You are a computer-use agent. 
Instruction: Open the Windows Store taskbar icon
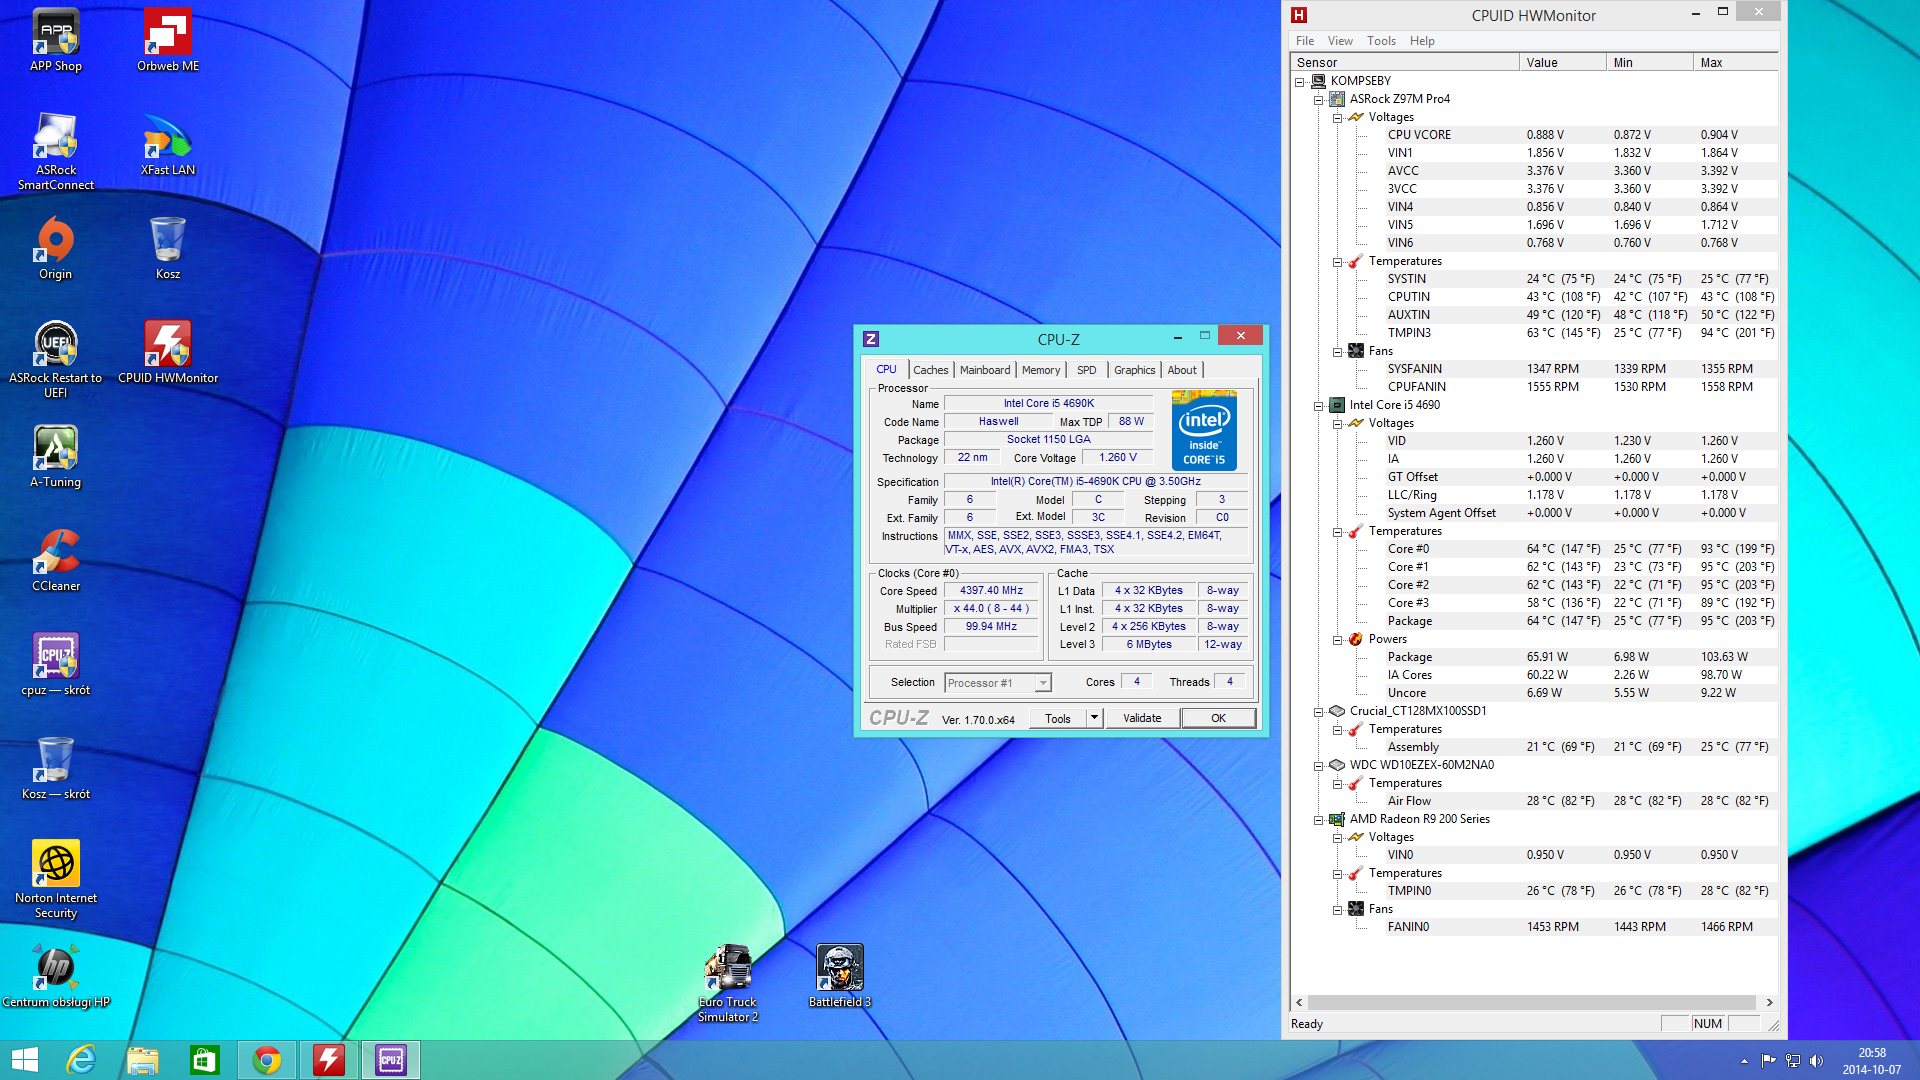[204, 1059]
